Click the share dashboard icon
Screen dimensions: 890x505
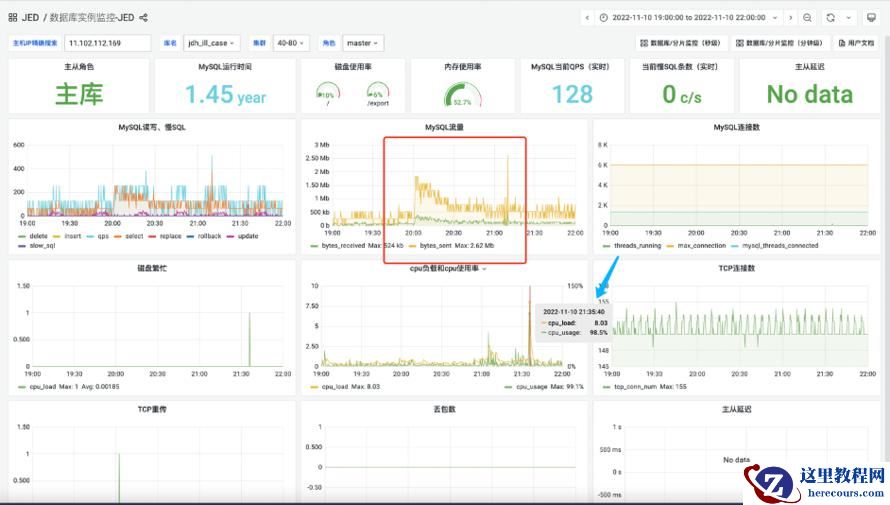(144, 17)
